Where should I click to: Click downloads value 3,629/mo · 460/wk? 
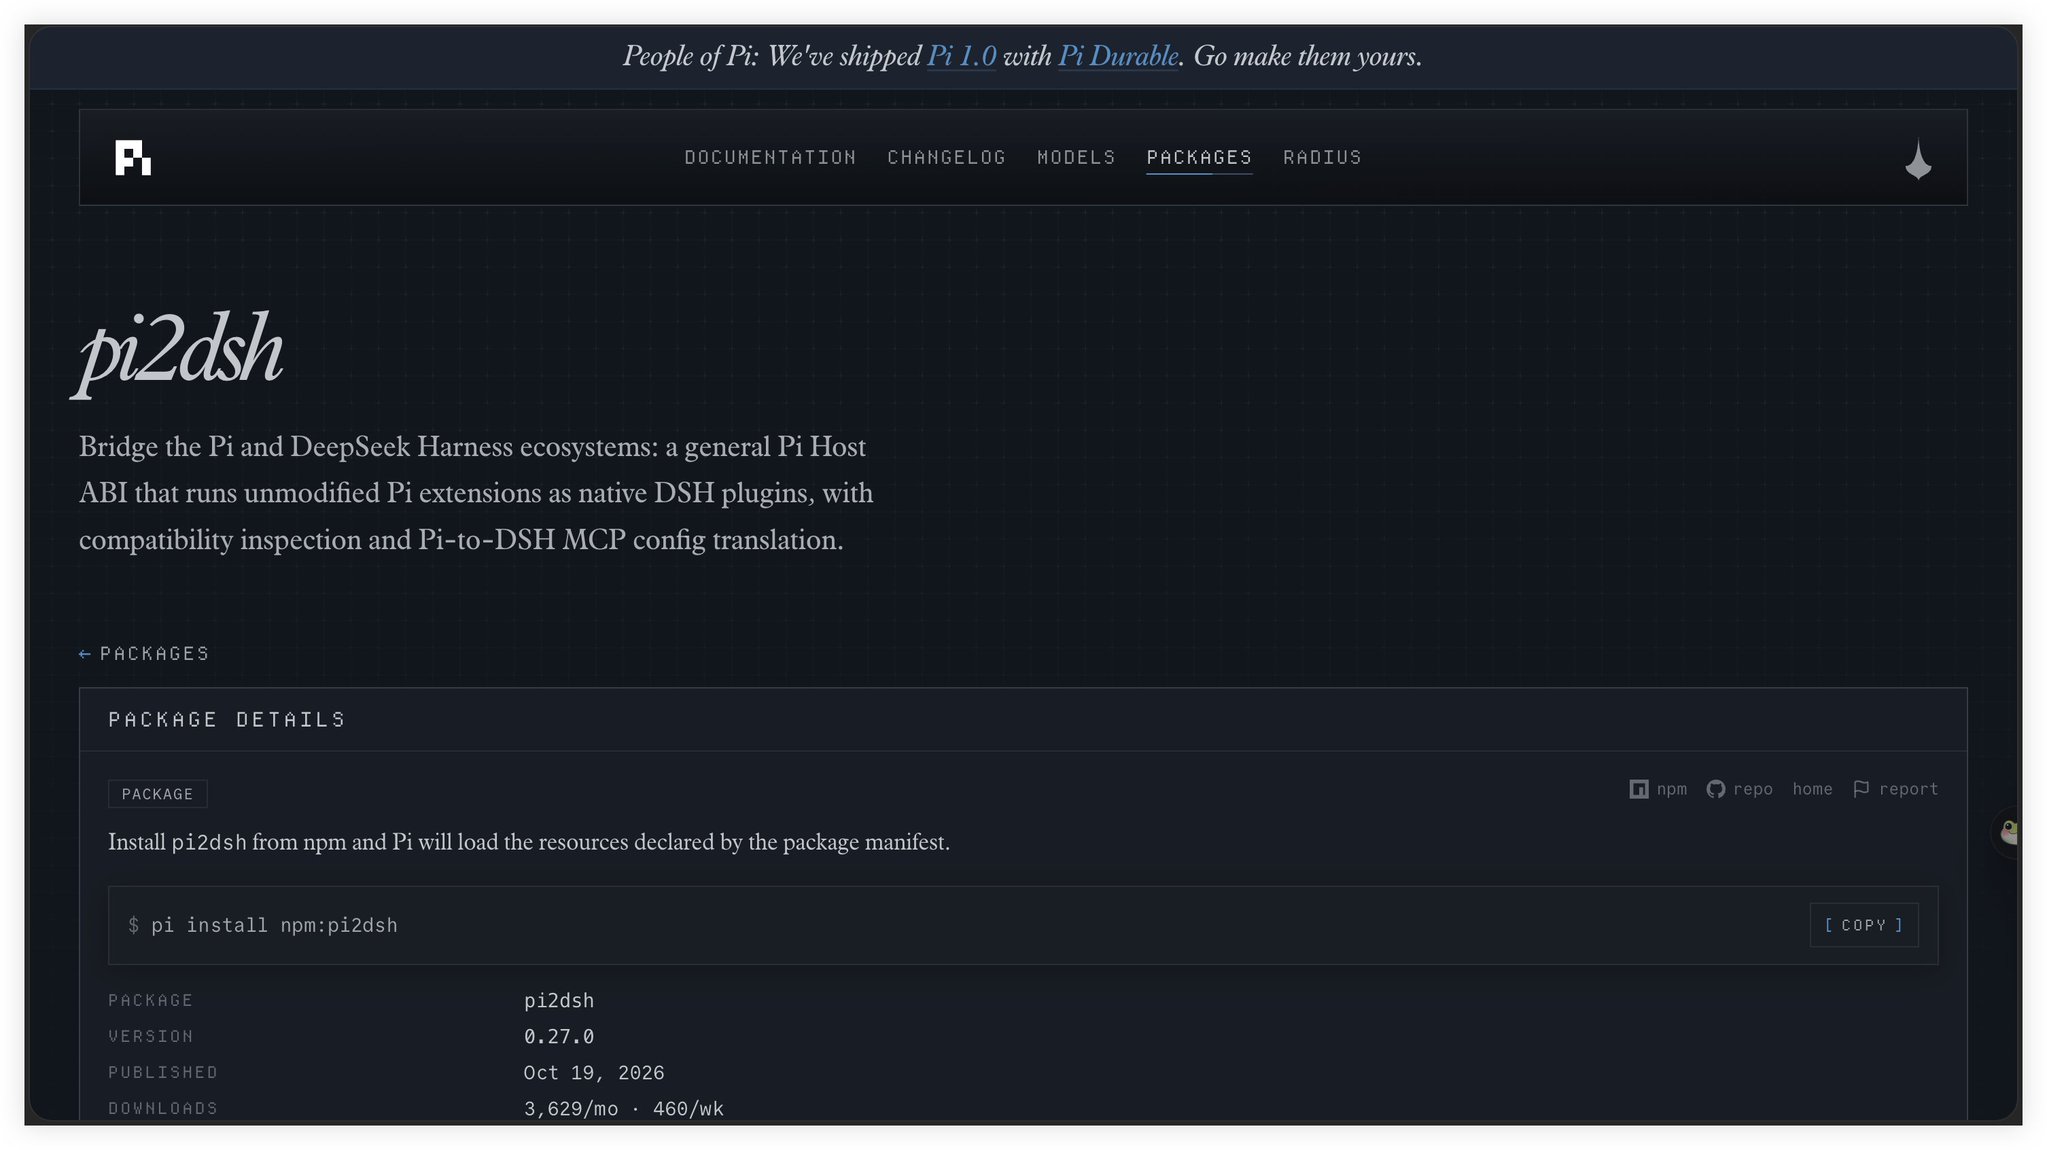[x=624, y=1109]
